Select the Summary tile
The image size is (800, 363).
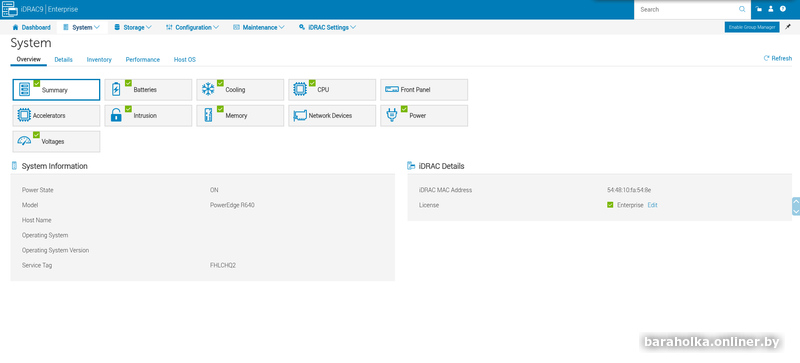(56, 90)
